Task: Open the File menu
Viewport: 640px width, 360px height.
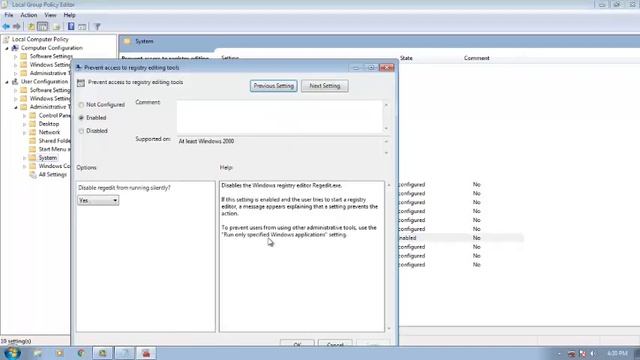Action: point(9,15)
